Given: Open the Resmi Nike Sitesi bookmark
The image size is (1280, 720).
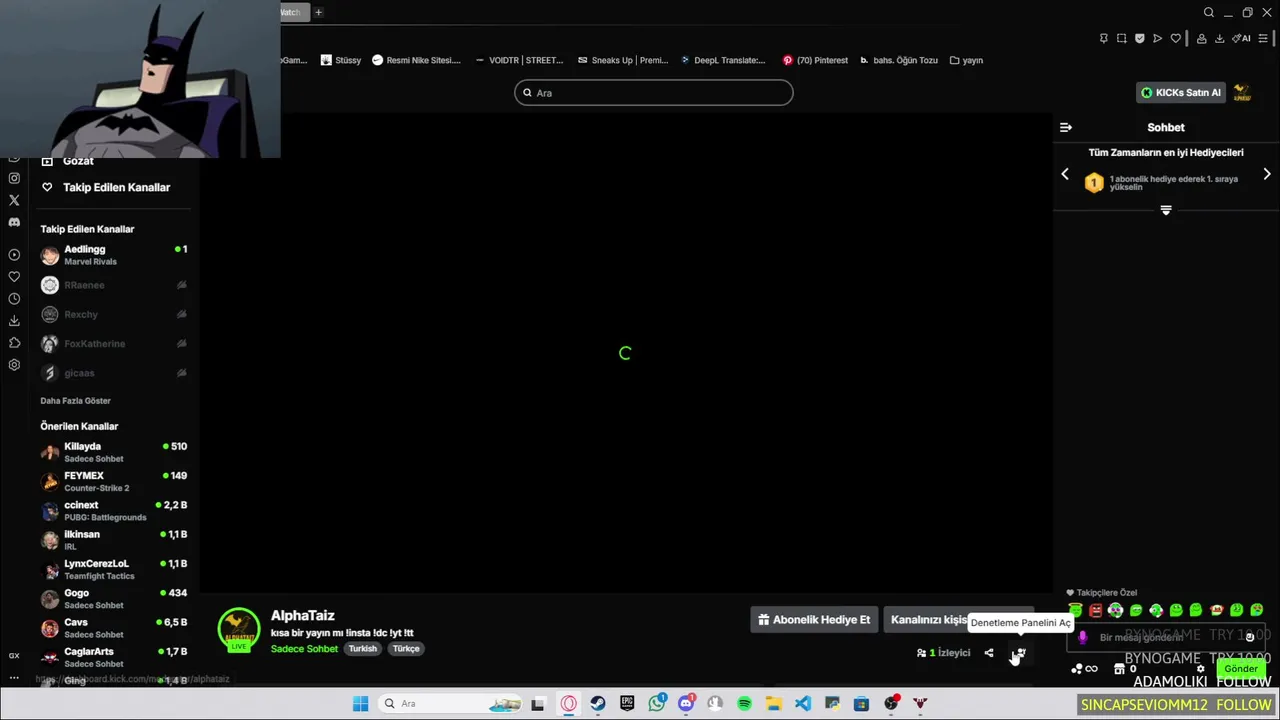Looking at the screenshot, I should point(416,60).
